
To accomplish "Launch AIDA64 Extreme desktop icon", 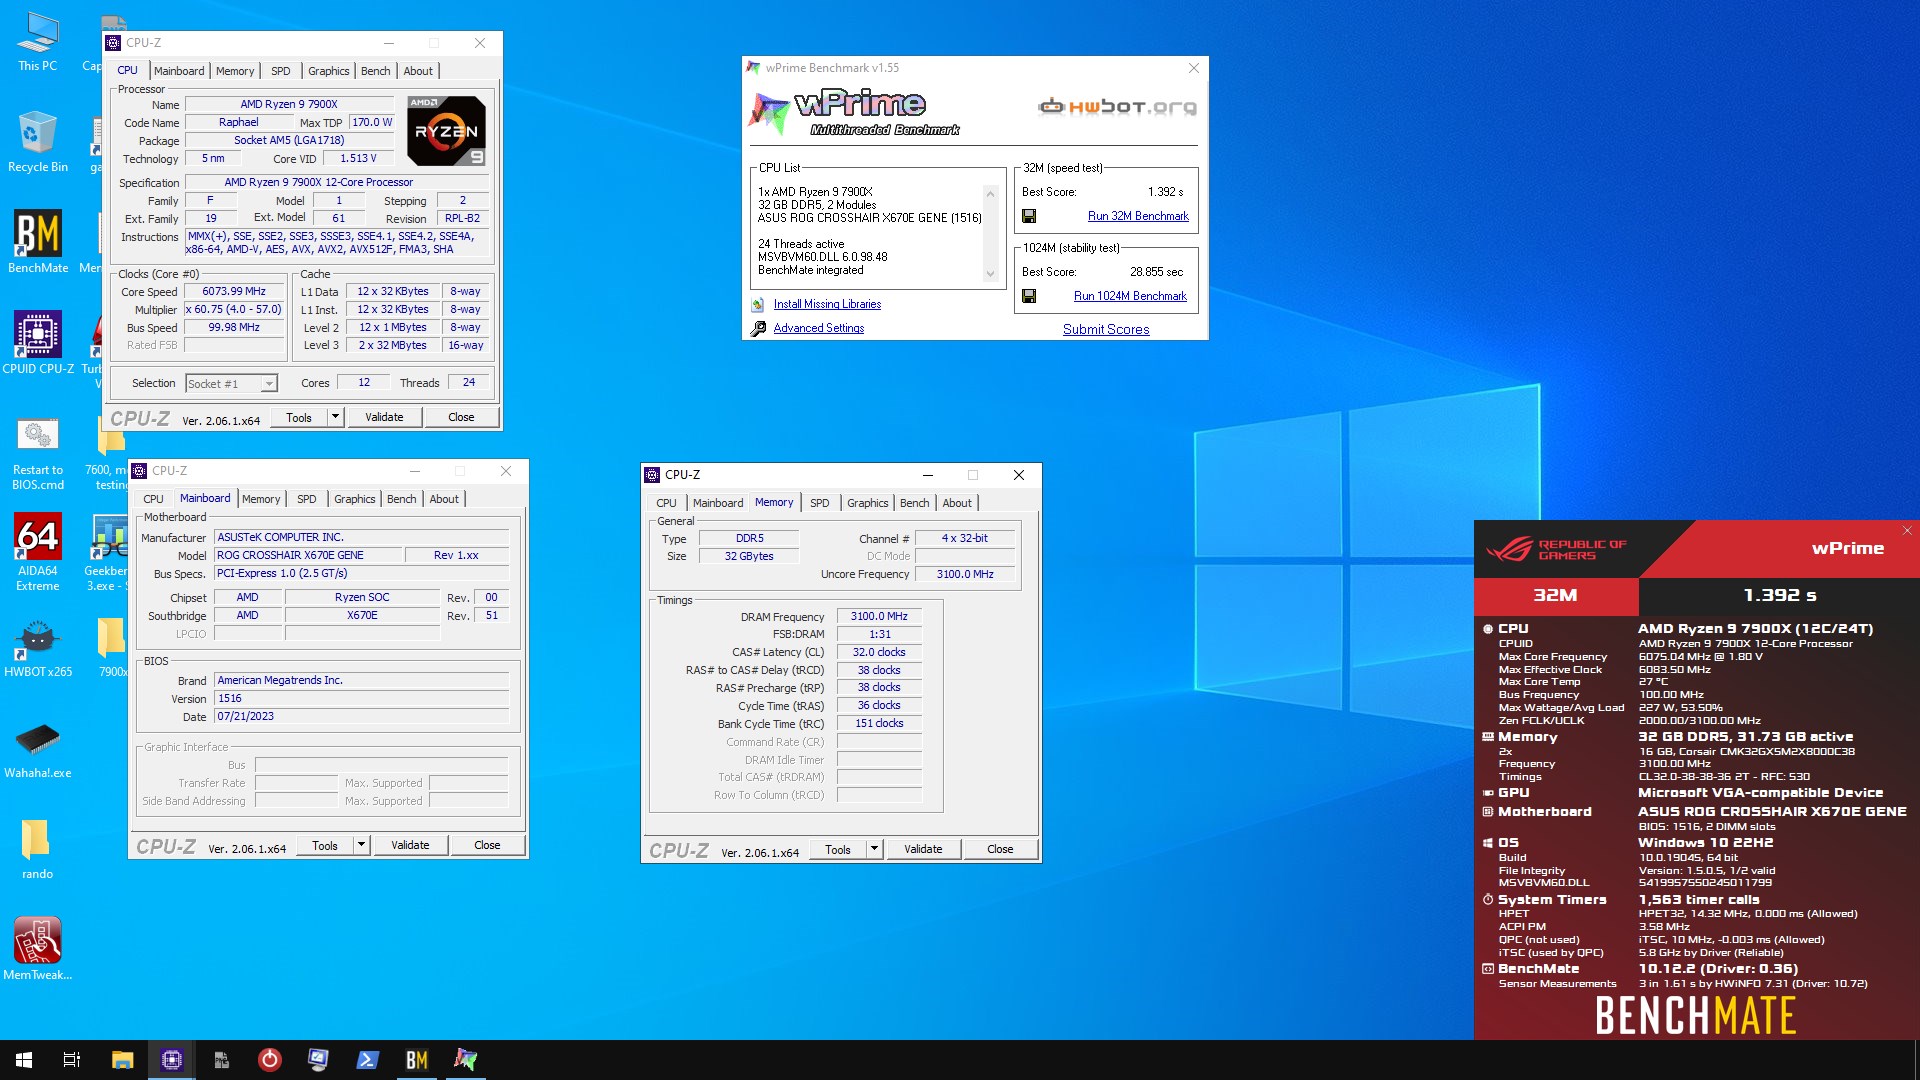I will 37,552.
